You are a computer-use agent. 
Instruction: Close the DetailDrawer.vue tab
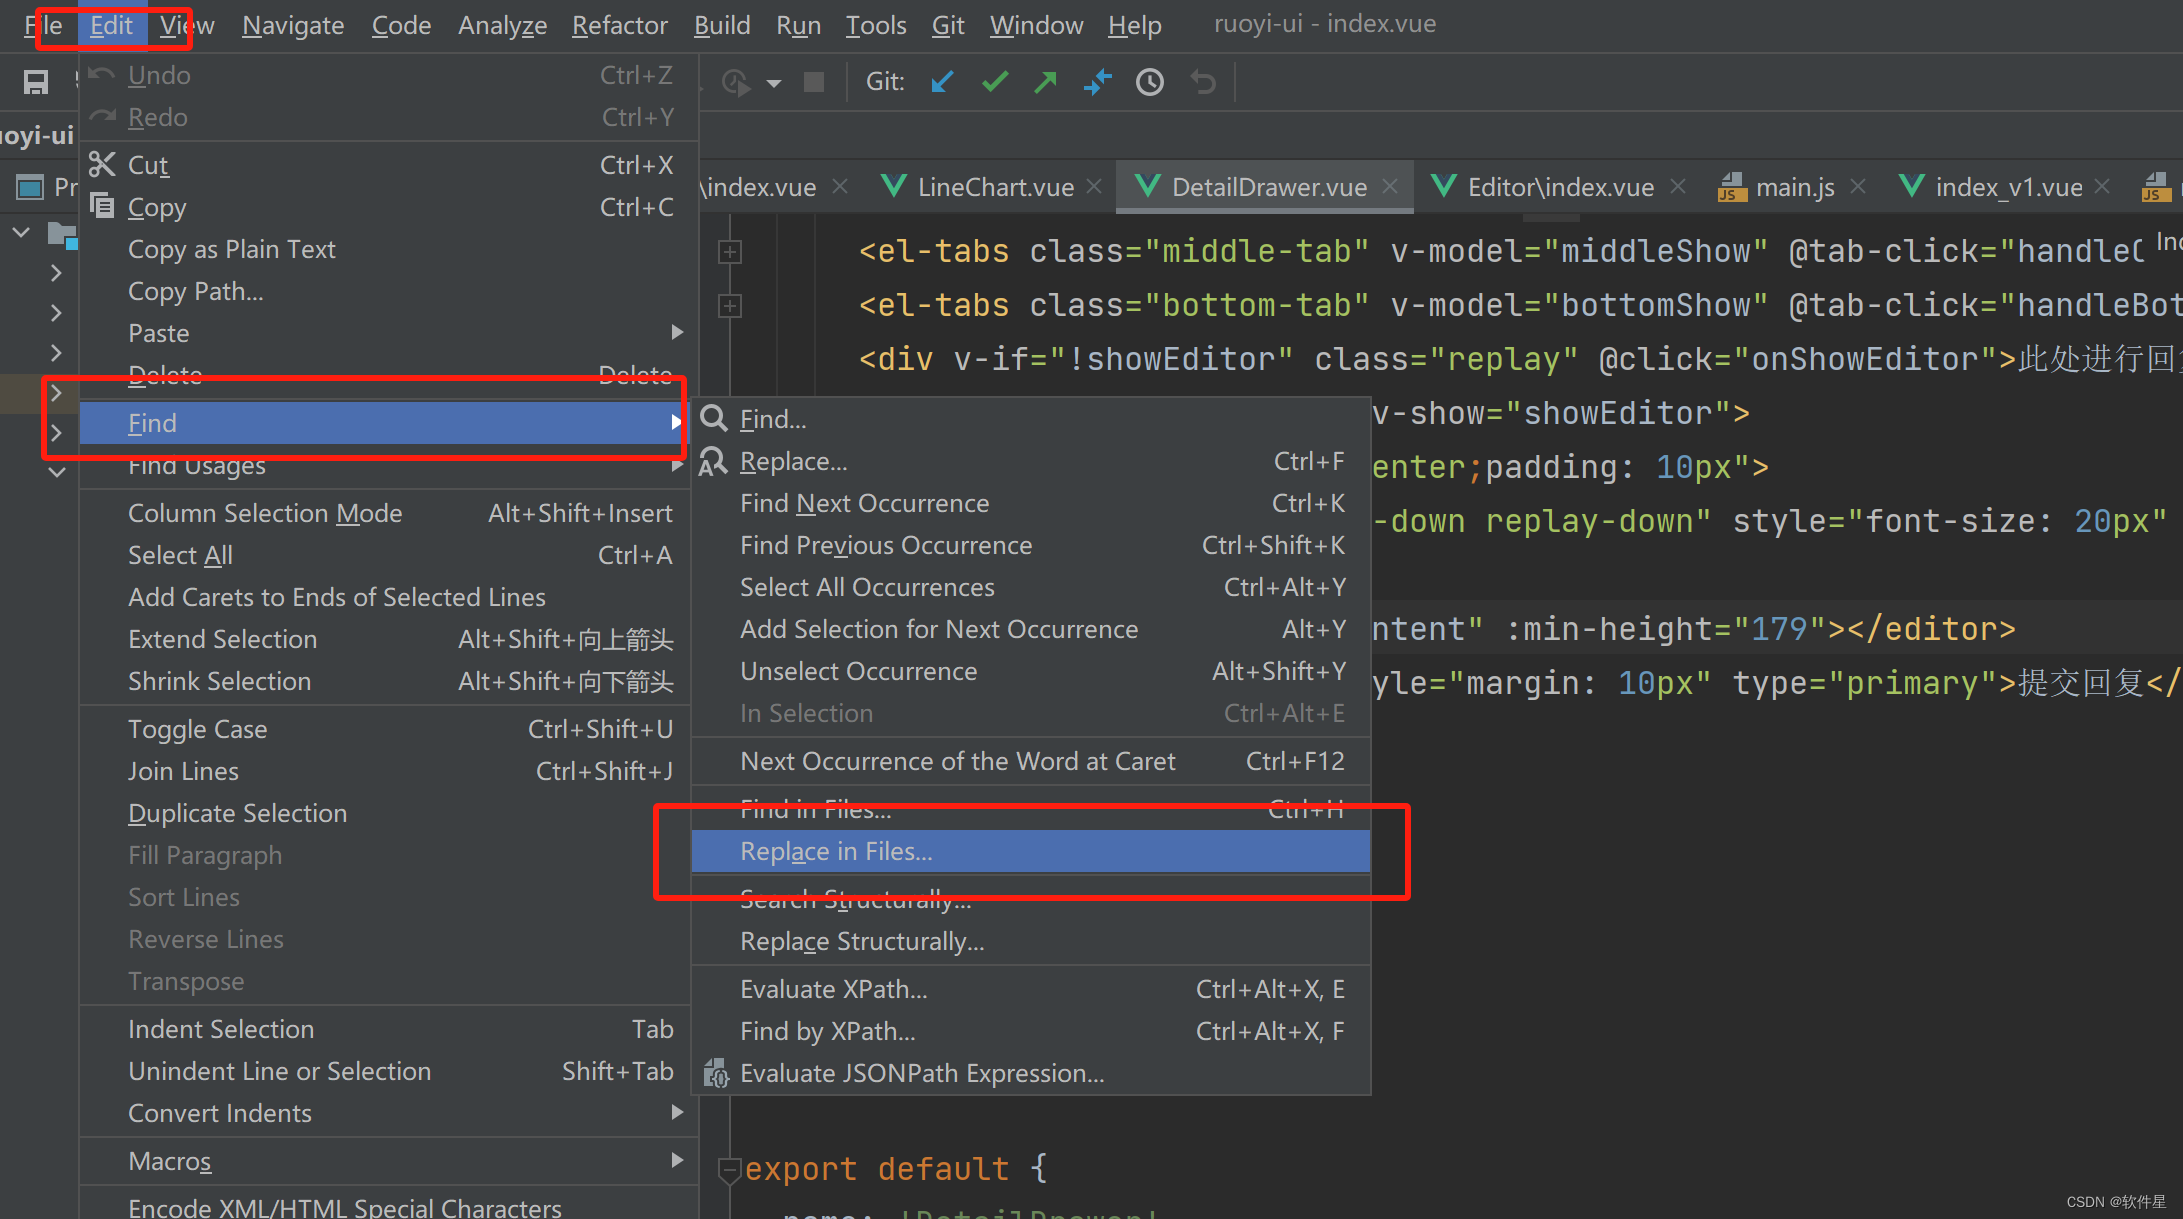click(x=1390, y=186)
